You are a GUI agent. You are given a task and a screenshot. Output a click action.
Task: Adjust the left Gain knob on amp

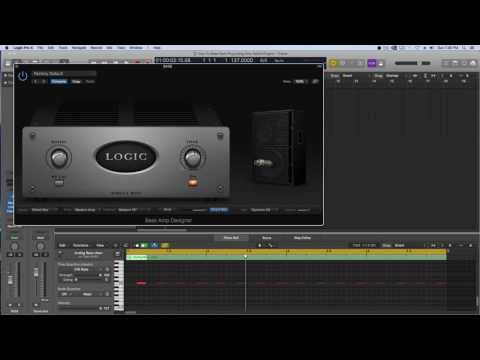point(59,158)
